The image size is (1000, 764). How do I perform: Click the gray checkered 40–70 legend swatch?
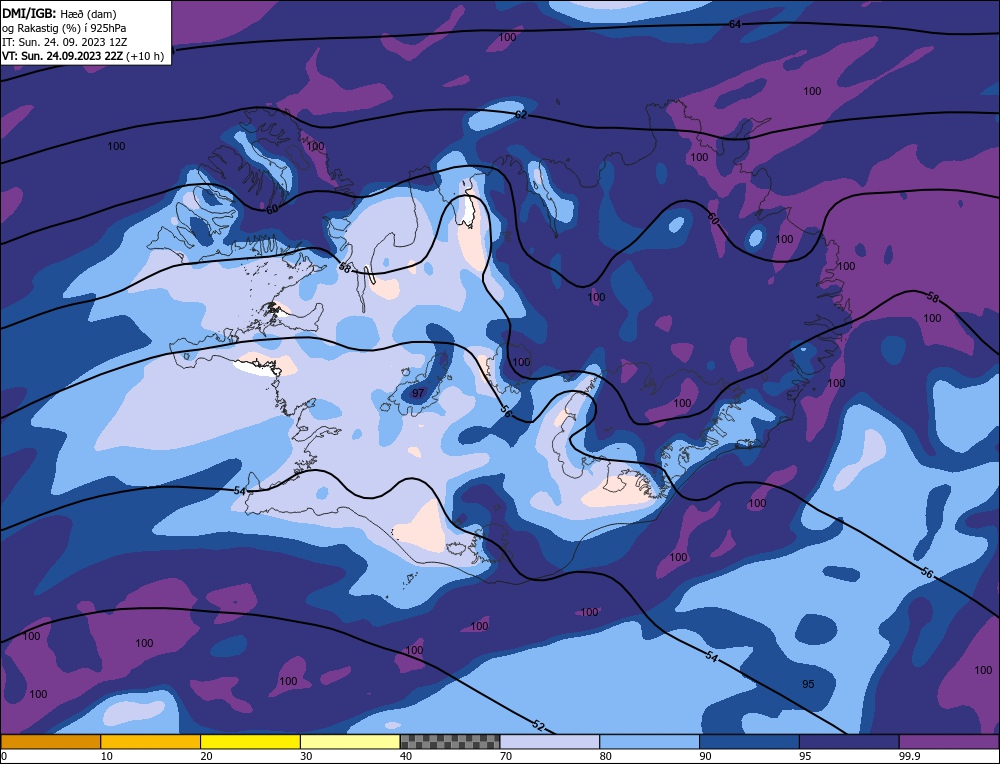click(450, 741)
